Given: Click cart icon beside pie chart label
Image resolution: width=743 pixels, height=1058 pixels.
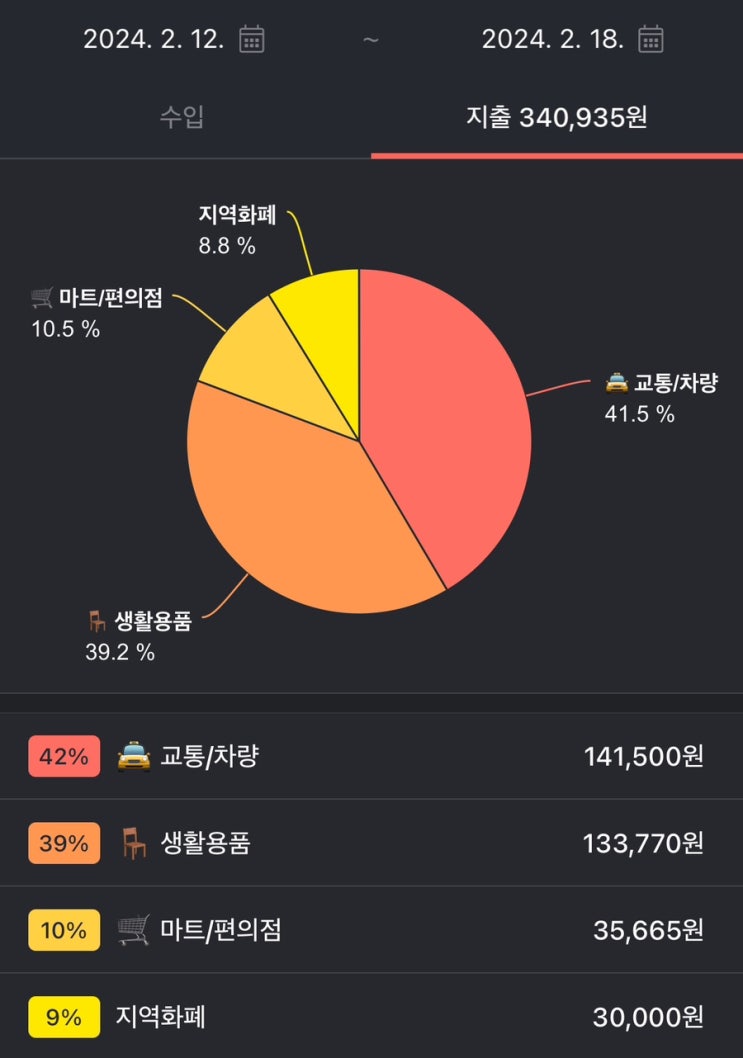Looking at the screenshot, I should (x=42, y=298).
